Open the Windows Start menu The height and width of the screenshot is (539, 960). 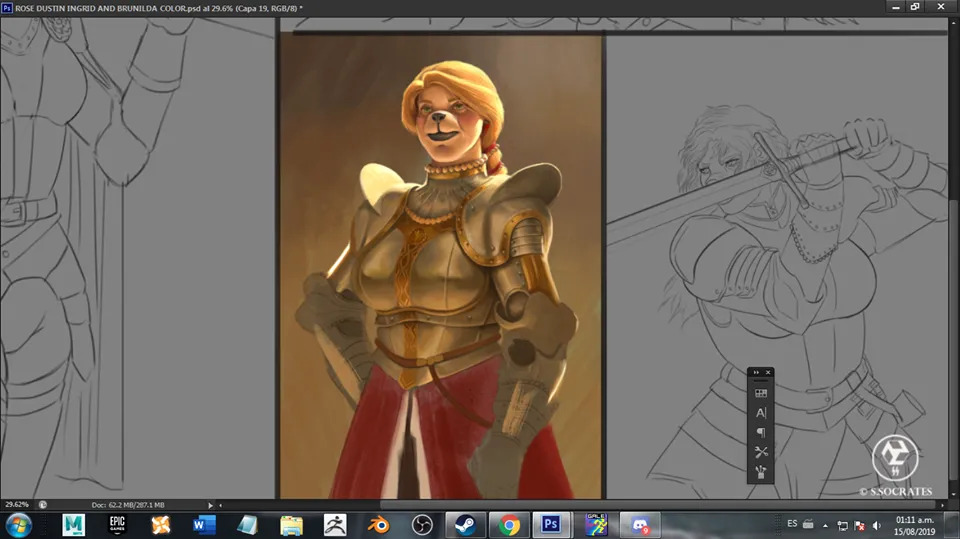click(18, 526)
